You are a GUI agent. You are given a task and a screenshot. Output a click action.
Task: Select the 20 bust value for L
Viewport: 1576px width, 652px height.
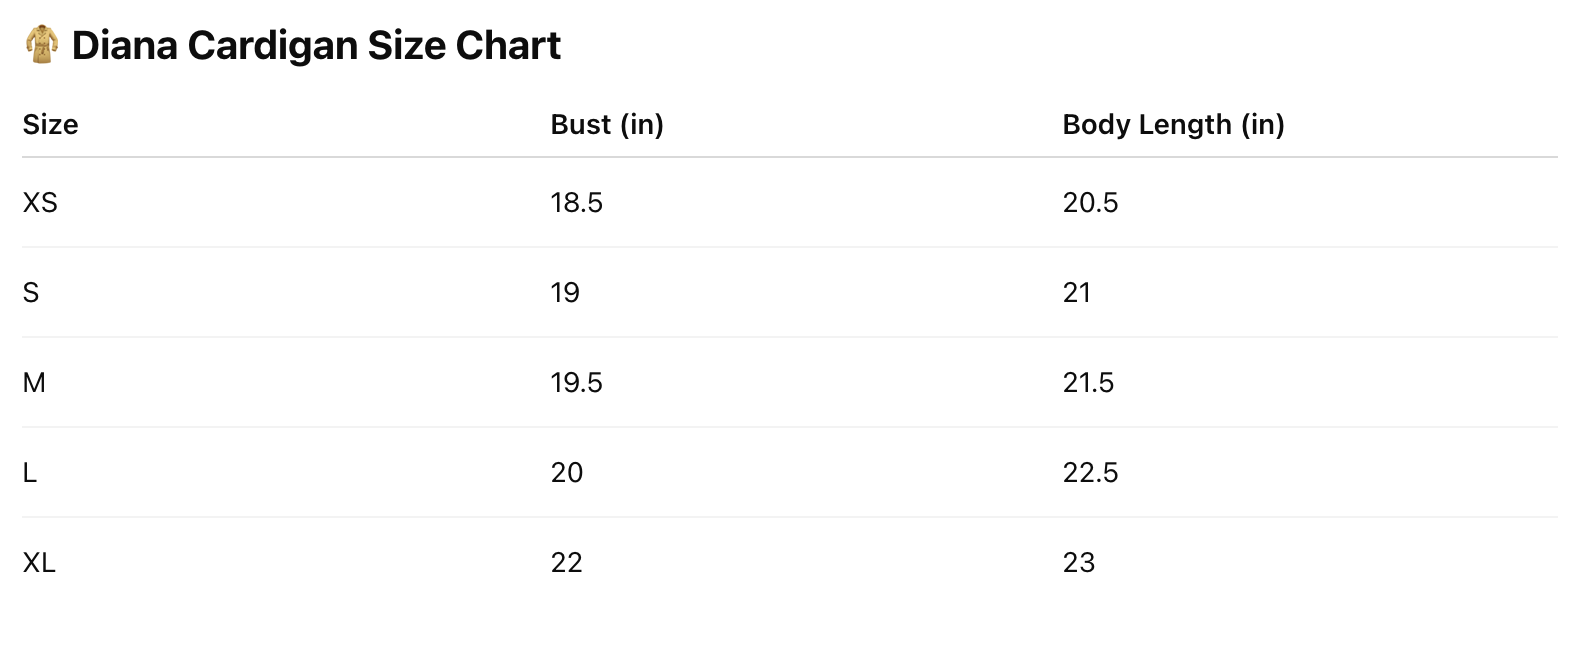[x=567, y=473]
